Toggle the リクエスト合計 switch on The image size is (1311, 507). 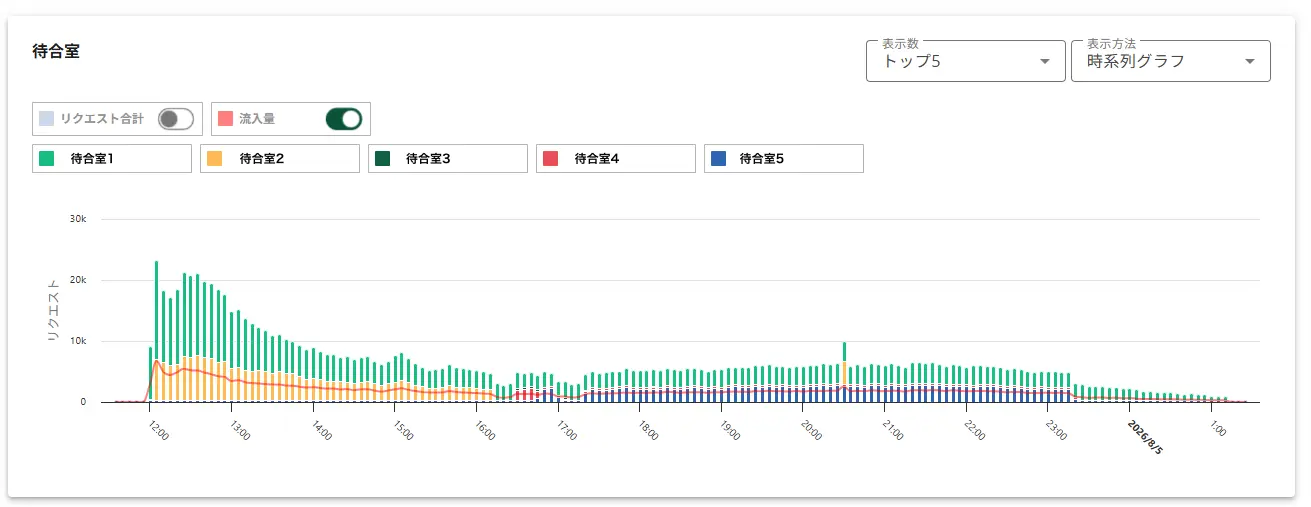pyautogui.click(x=175, y=119)
